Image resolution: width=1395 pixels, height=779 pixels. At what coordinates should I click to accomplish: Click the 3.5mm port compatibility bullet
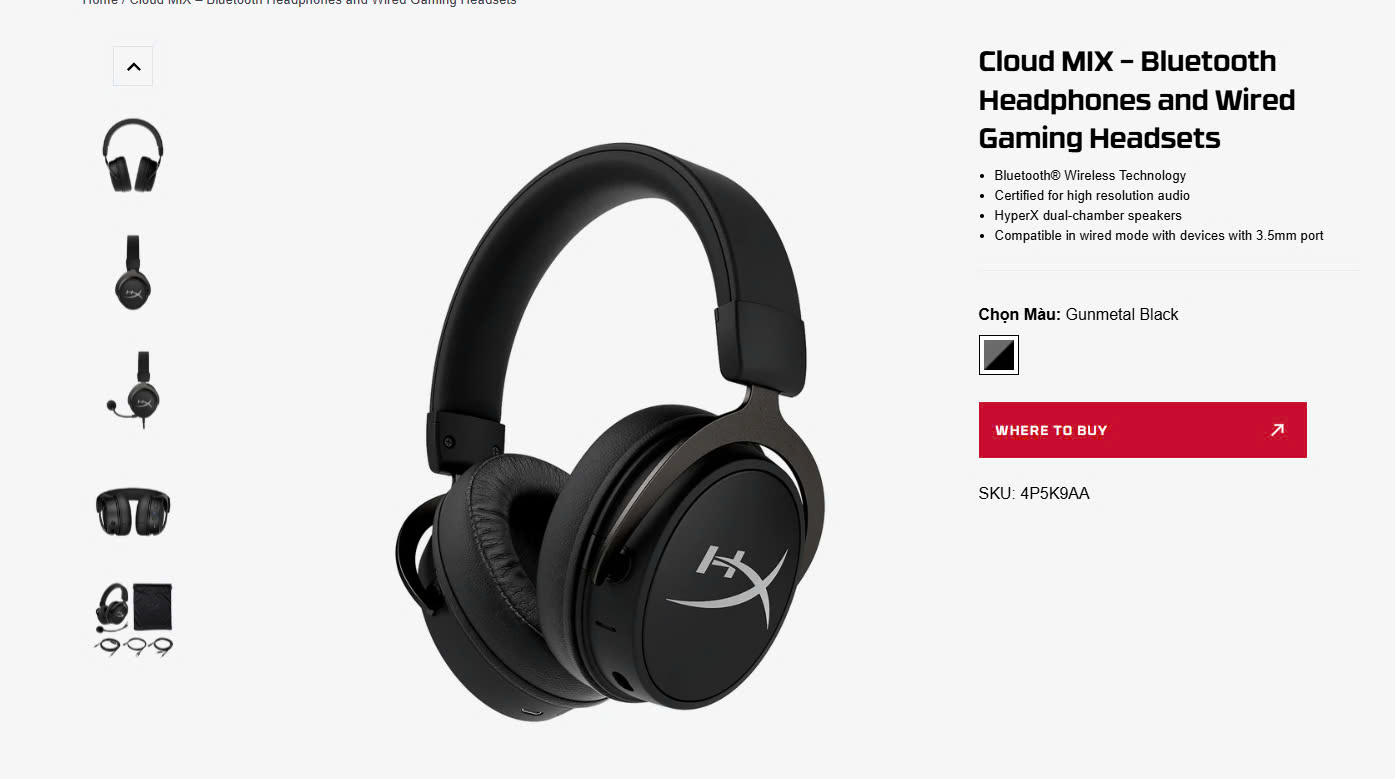(x=1159, y=235)
